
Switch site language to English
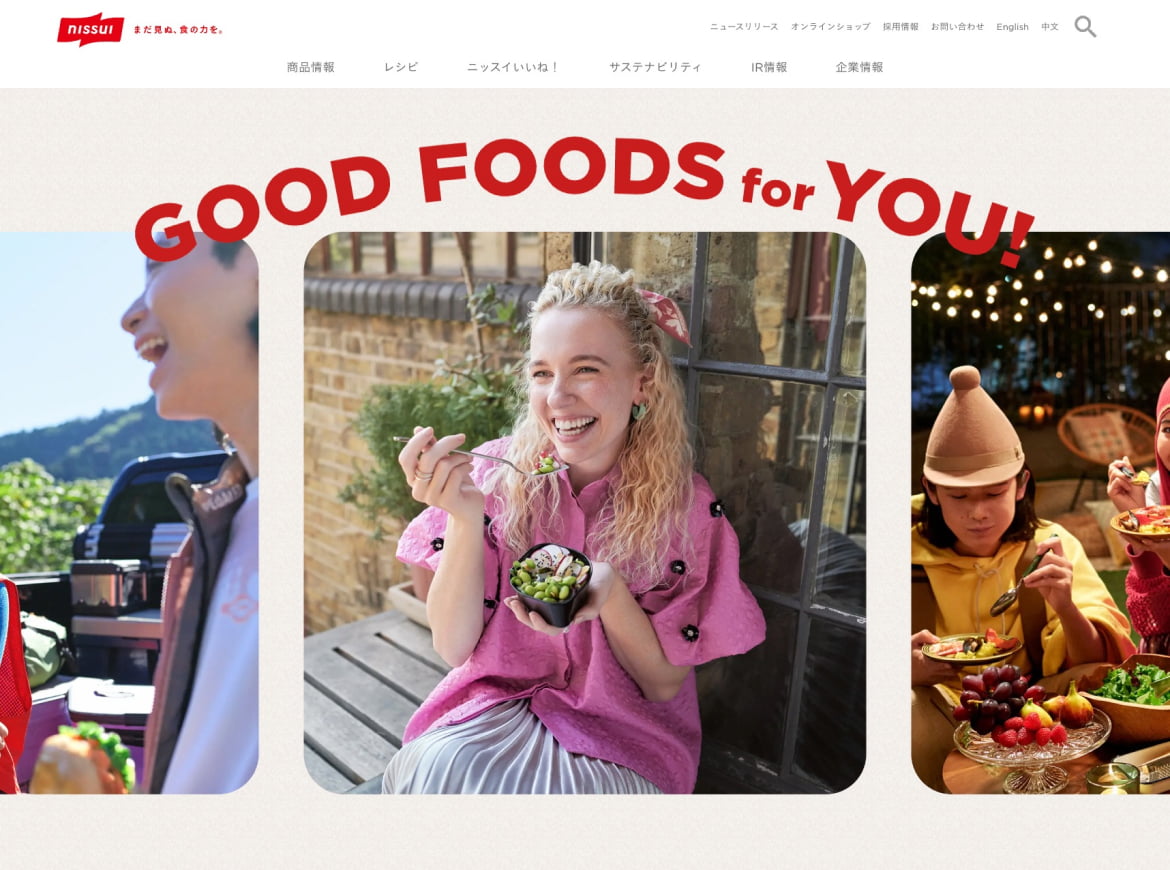[1013, 27]
